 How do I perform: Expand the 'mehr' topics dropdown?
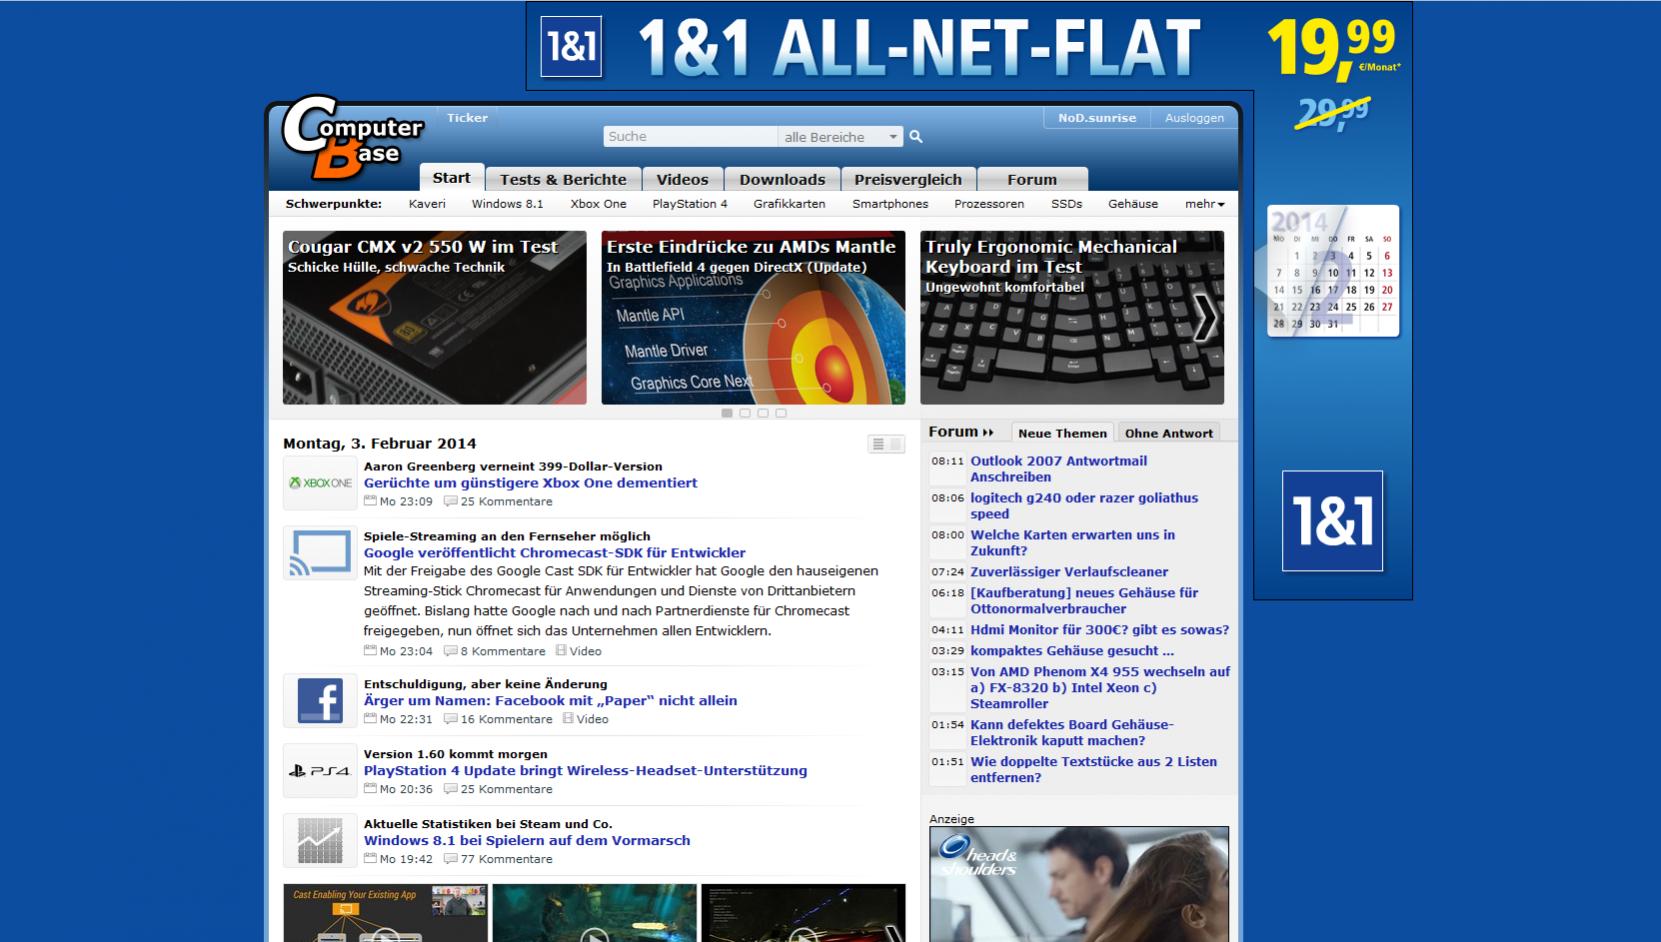[x=1204, y=204]
